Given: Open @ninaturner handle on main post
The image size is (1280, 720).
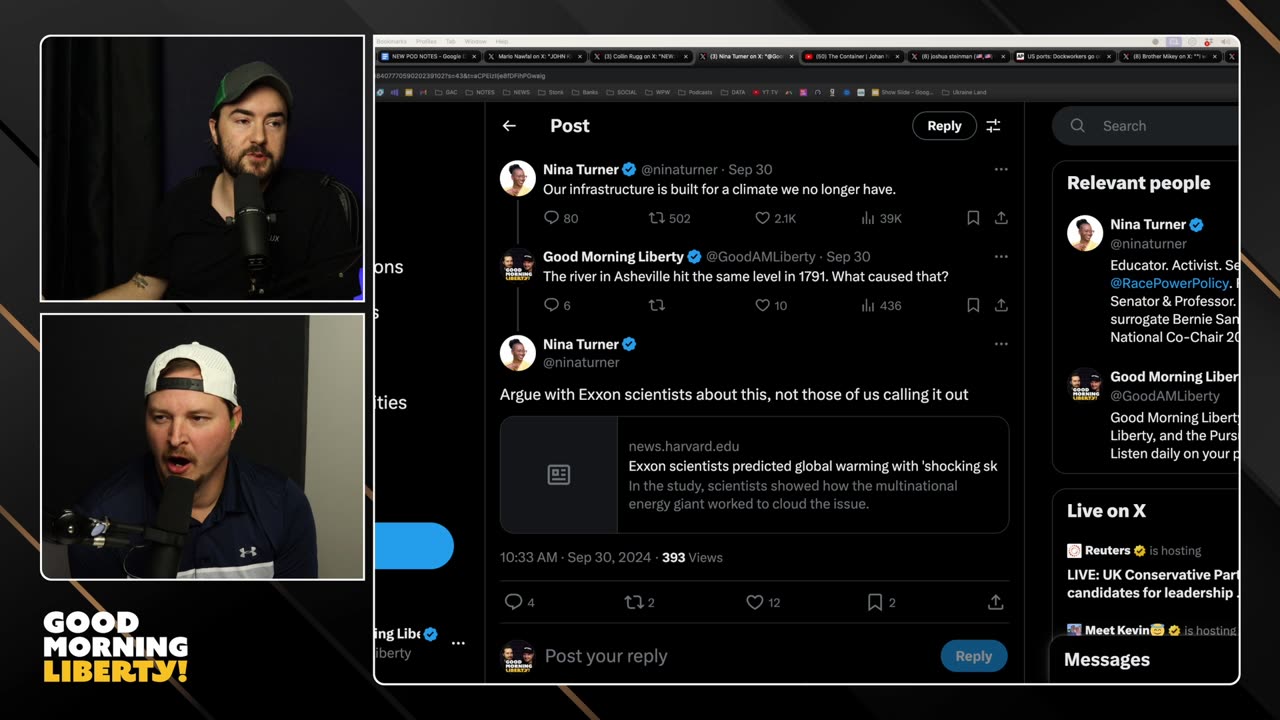Looking at the screenshot, I should coord(581,362).
